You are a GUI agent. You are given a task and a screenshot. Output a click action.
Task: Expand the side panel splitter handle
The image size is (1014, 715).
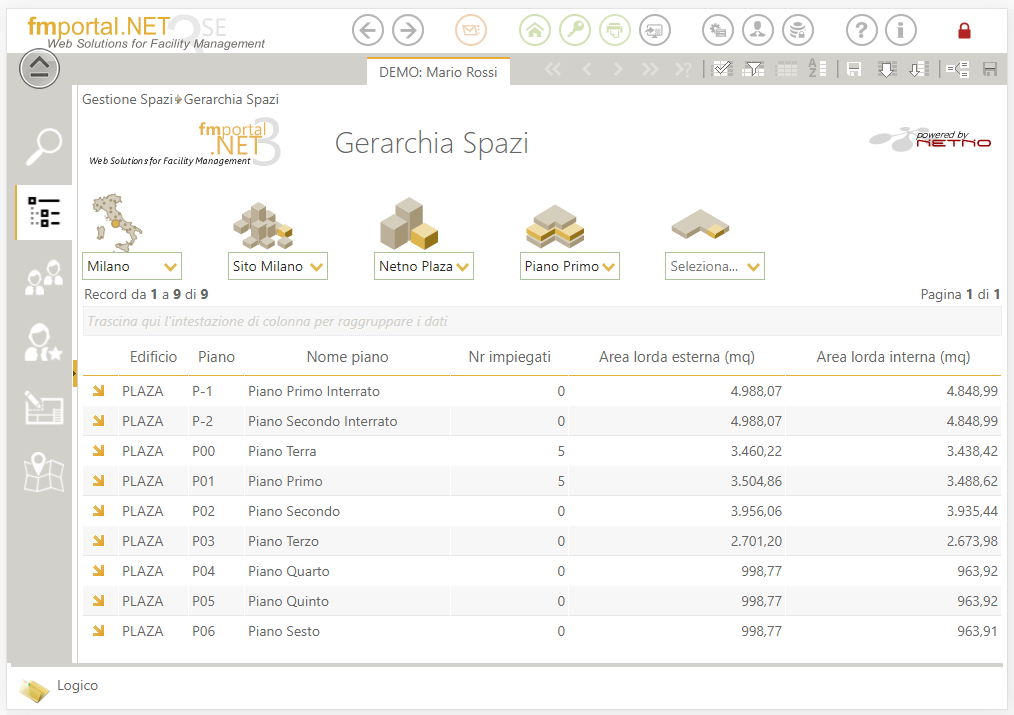click(74, 374)
